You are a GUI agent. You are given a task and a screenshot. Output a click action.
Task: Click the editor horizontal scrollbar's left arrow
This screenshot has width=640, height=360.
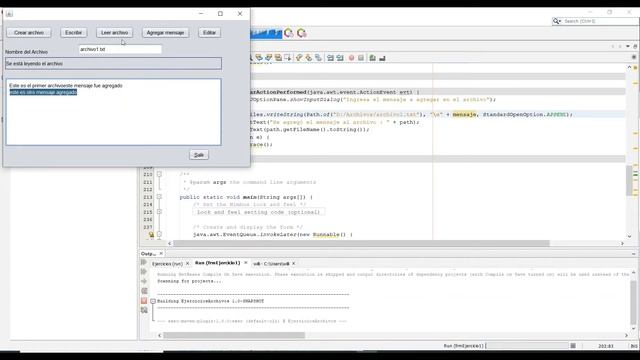point(169,243)
